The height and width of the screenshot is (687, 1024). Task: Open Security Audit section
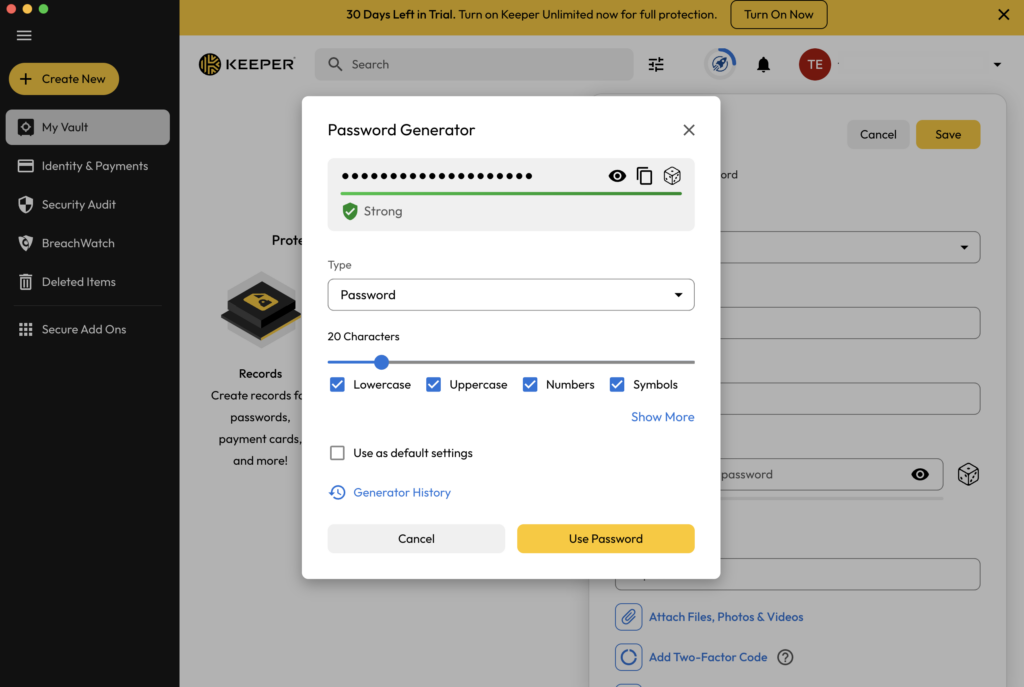(88, 204)
